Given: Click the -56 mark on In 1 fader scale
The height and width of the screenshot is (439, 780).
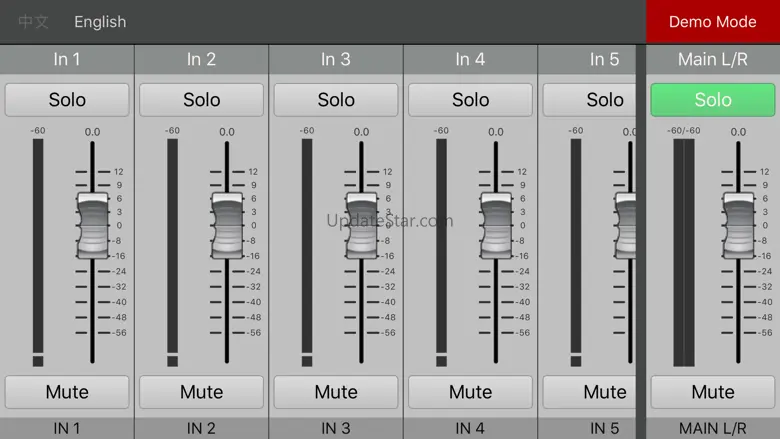Looking at the screenshot, I should point(120,333).
